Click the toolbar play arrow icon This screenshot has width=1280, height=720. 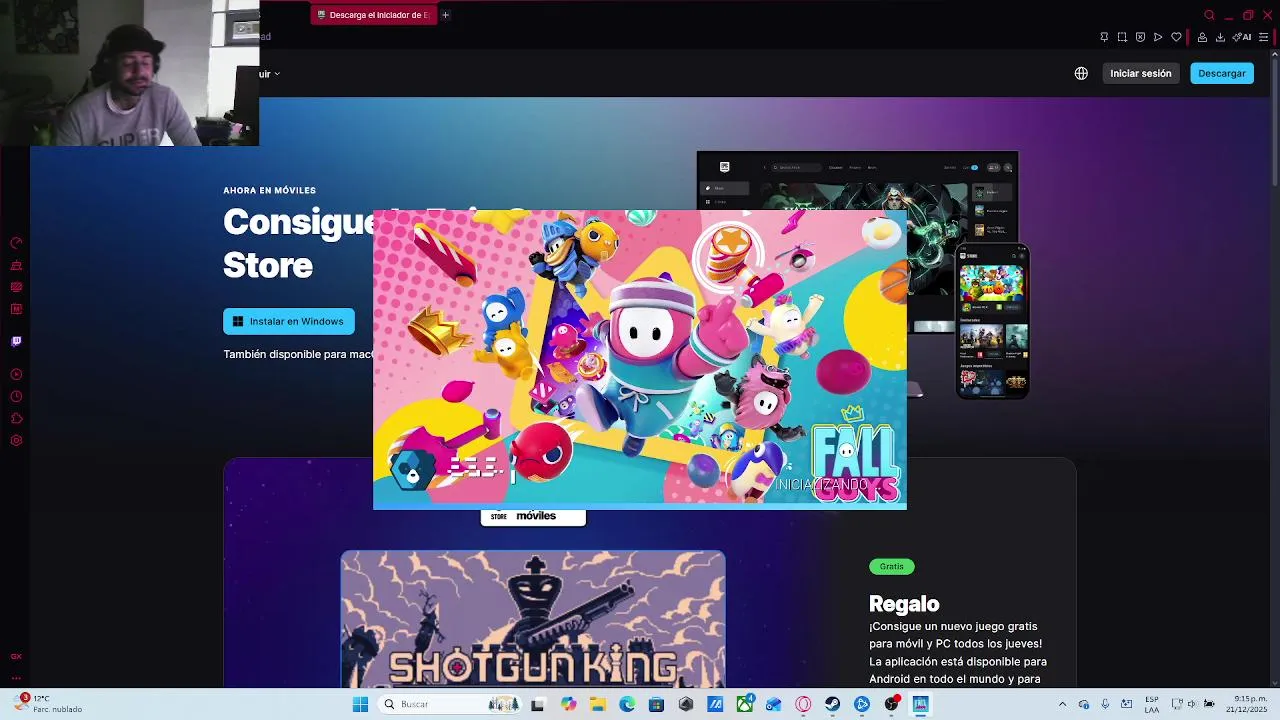(x=1158, y=37)
